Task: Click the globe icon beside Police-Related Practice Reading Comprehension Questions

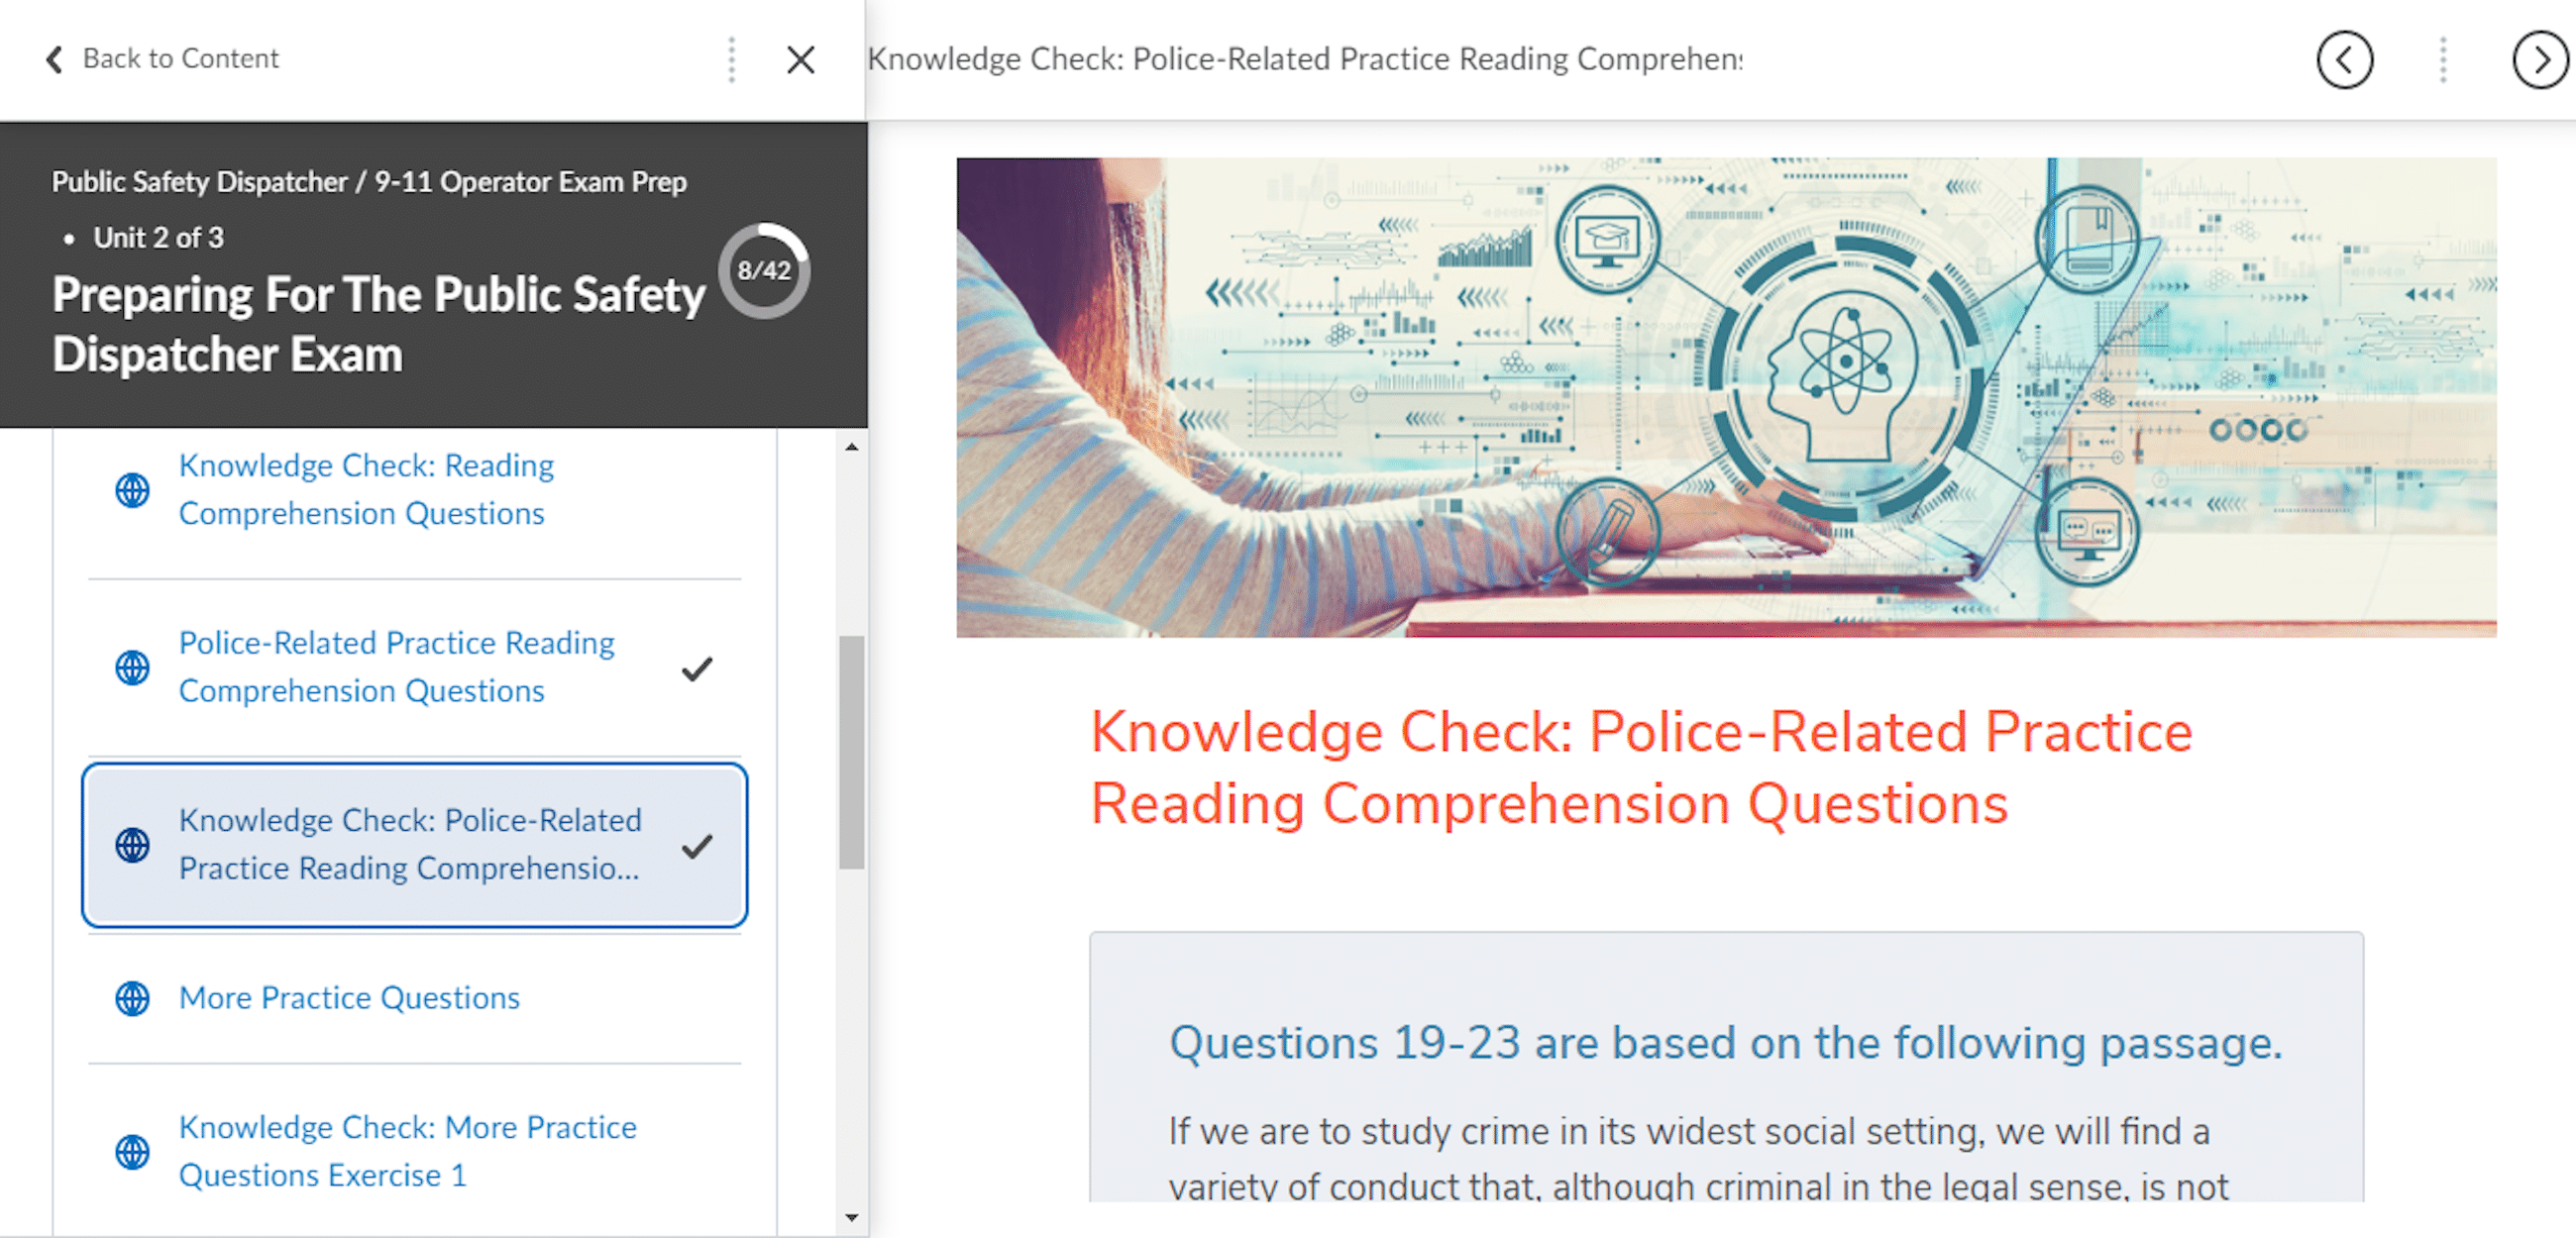Action: tap(131, 667)
